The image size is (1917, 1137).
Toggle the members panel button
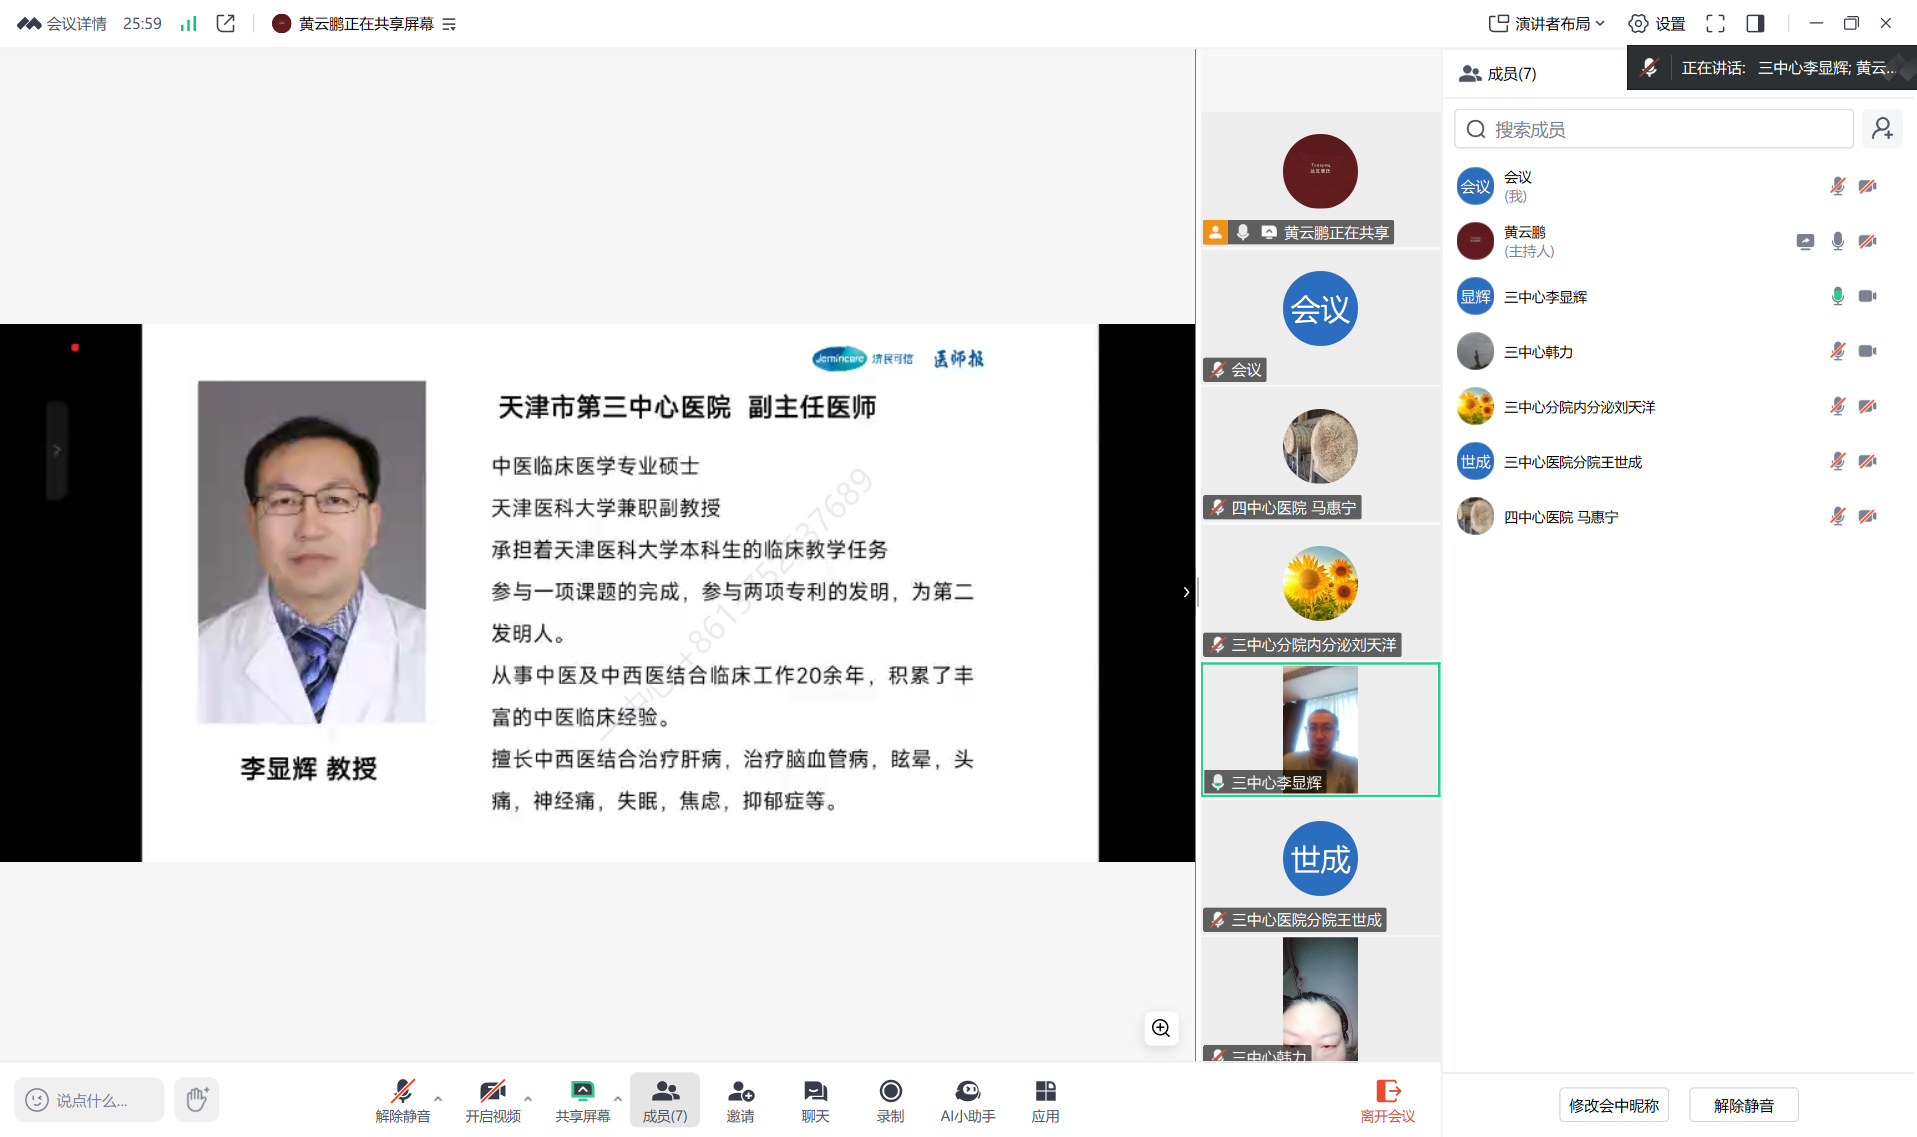click(x=665, y=1100)
